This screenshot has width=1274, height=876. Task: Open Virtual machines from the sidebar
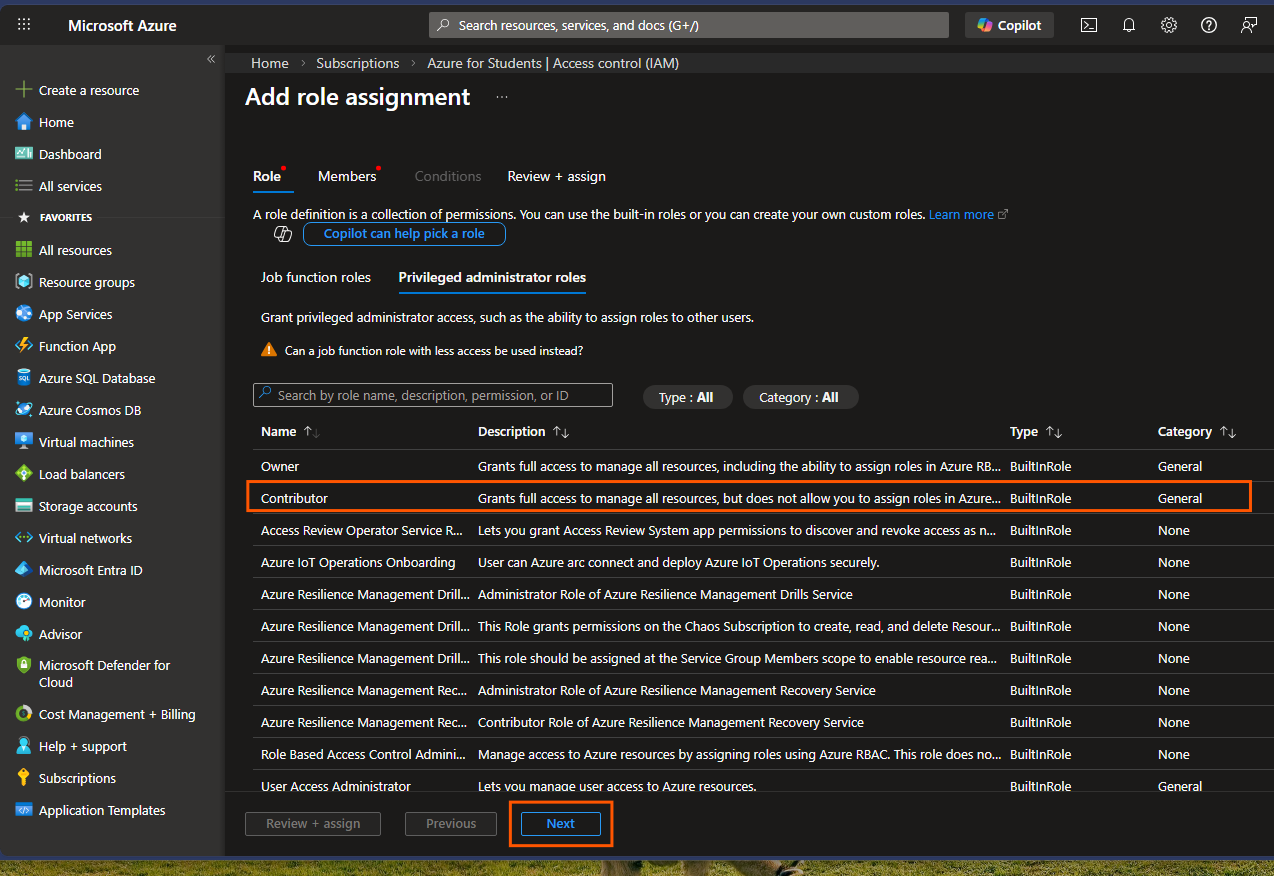[x=86, y=442]
